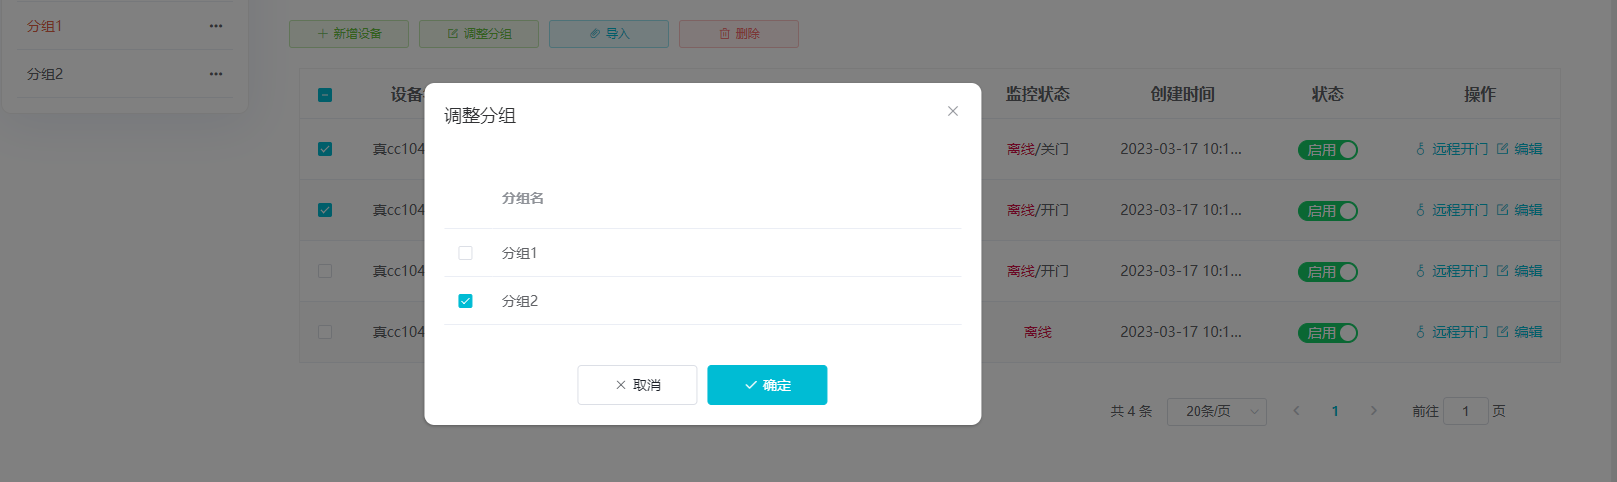
Task: Select 分组2 row label in dialog
Action: [x=519, y=301]
